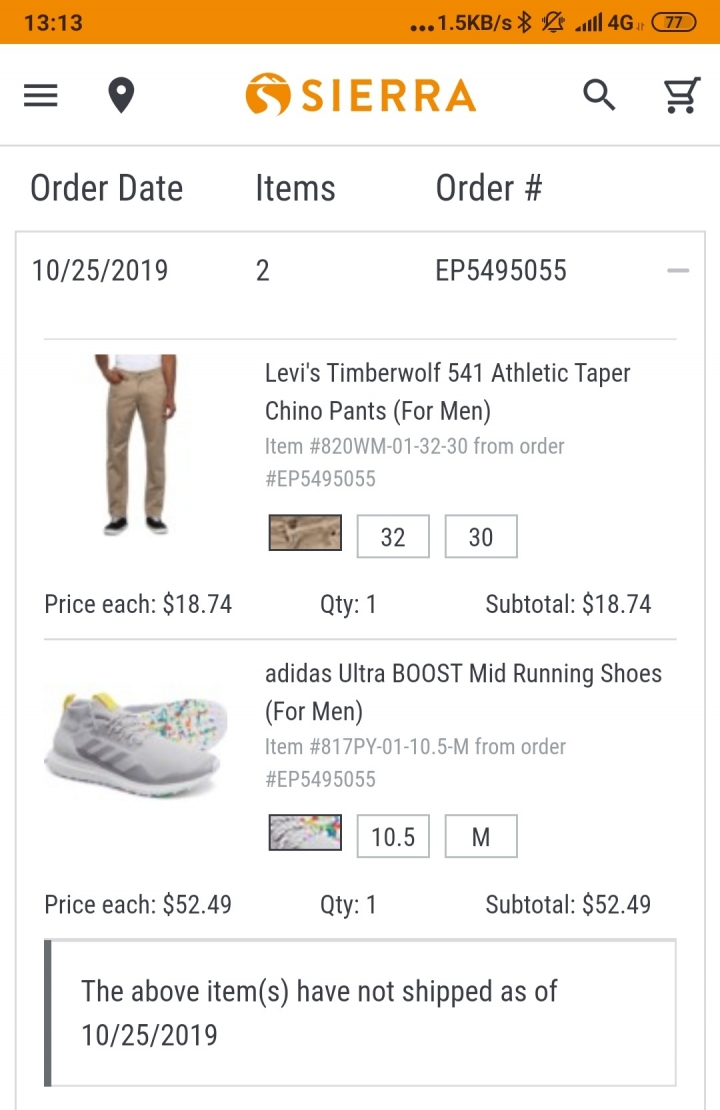
Task: Open the hamburger navigation menu
Action: [x=41, y=96]
